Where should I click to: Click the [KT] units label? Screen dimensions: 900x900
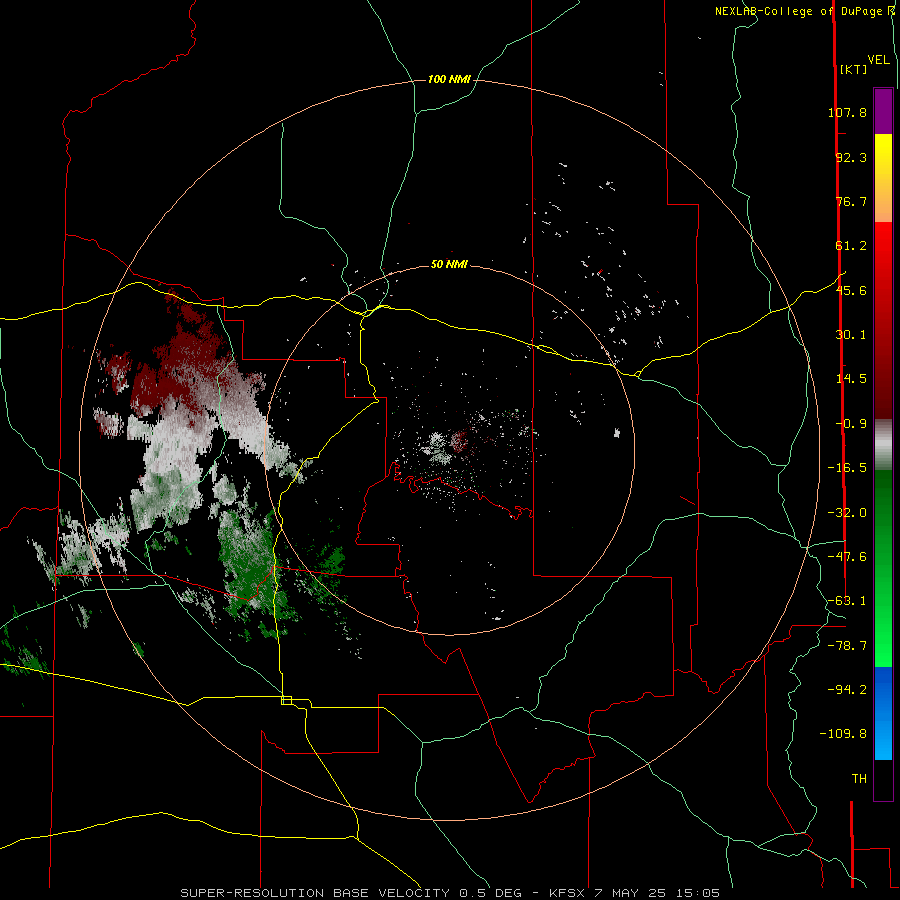(x=854, y=69)
